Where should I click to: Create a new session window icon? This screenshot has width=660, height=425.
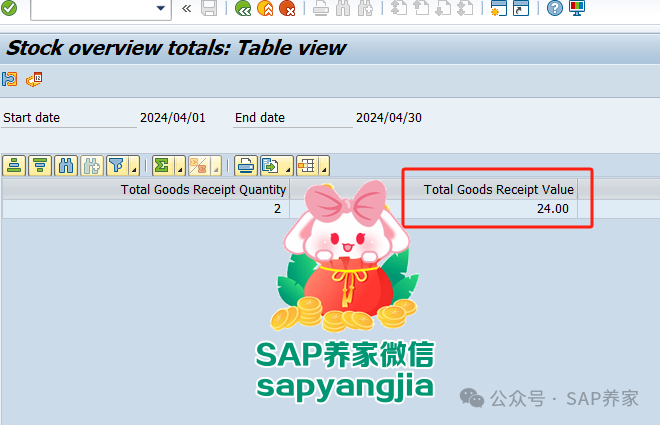tap(499, 8)
